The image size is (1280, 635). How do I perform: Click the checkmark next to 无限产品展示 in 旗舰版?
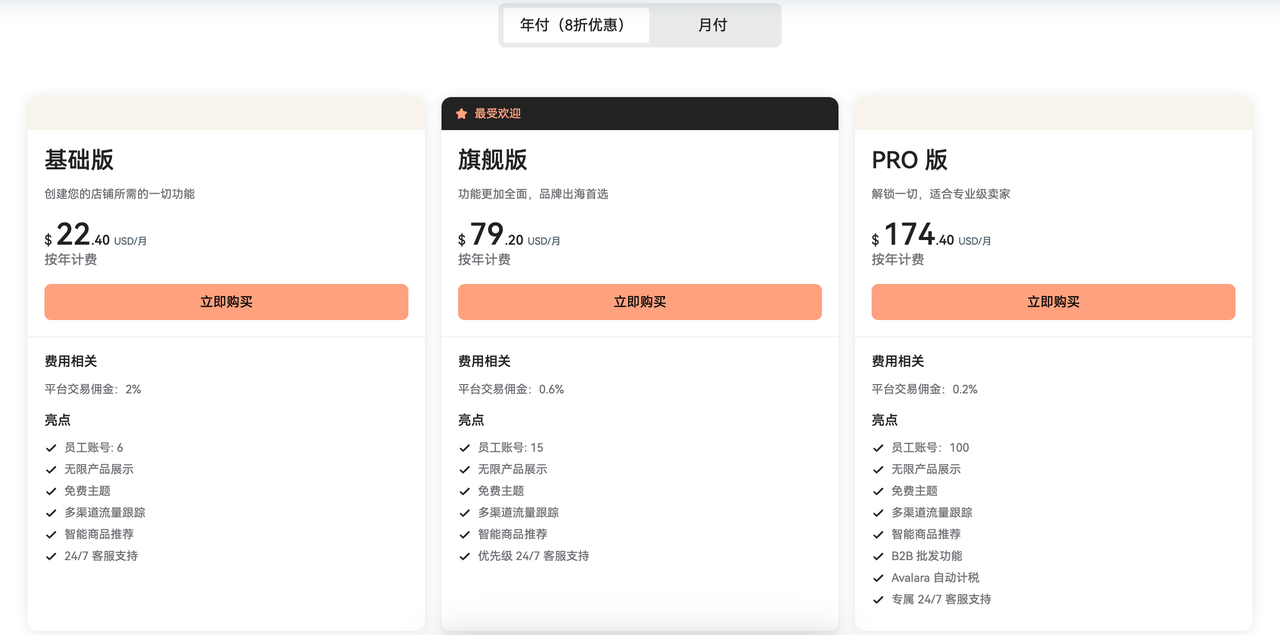pos(464,469)
